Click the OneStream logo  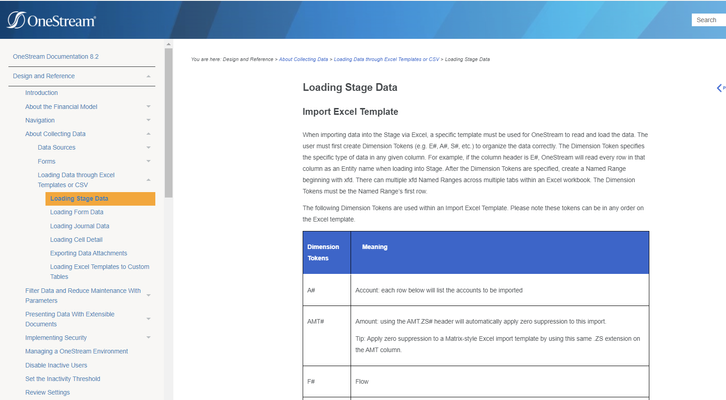51,20
